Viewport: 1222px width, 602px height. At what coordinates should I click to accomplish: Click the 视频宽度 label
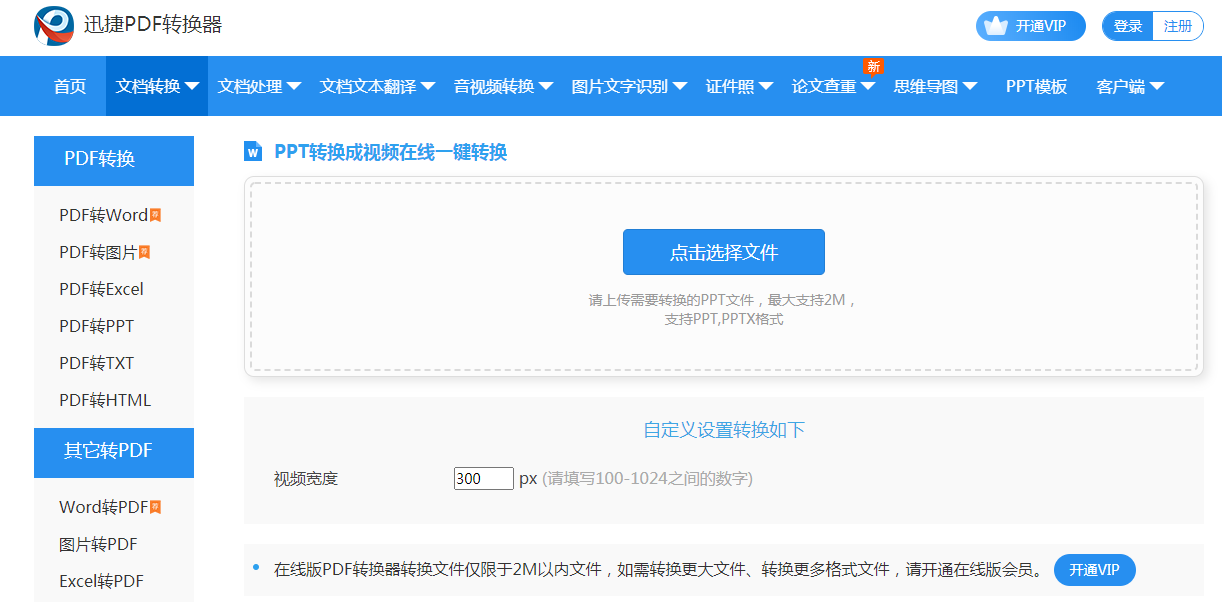306,479
